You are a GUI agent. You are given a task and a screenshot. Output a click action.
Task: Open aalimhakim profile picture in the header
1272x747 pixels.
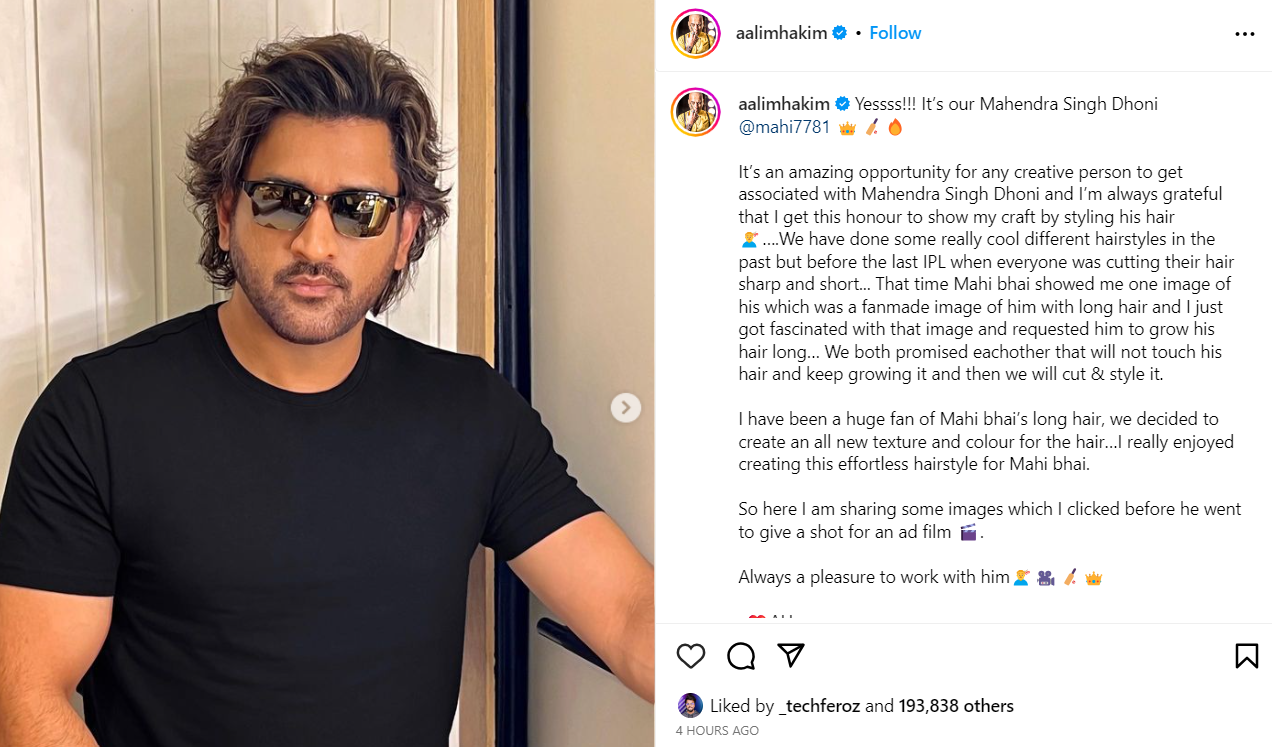(696, 33)
